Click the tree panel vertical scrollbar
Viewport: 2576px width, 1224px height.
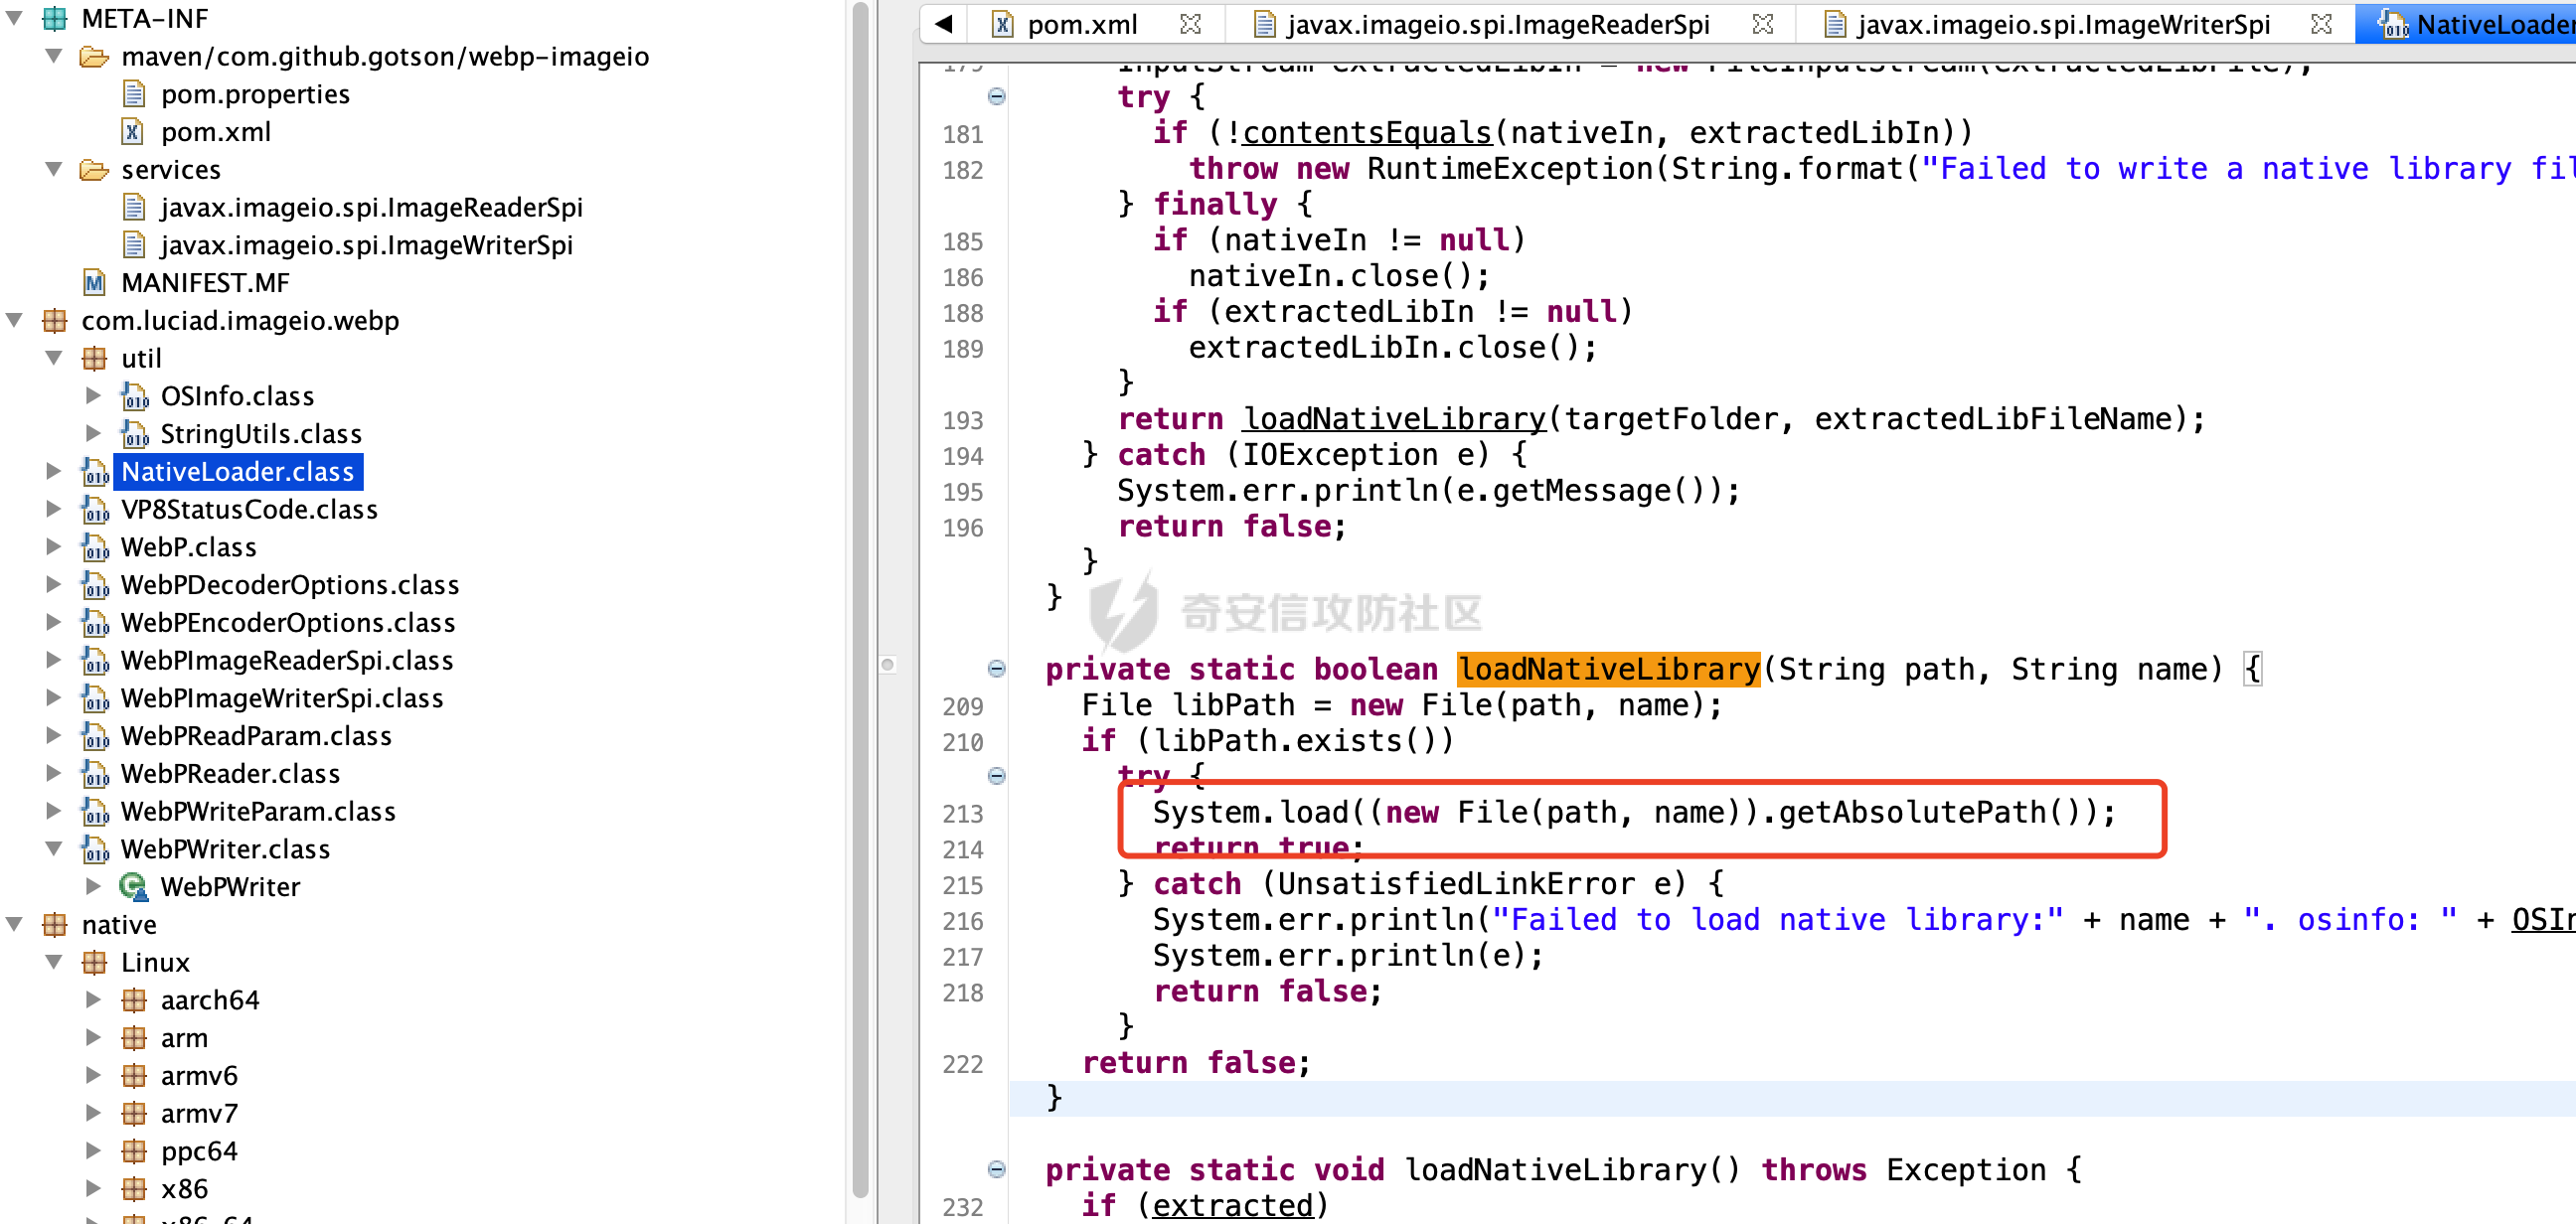(x=861, y=600)
